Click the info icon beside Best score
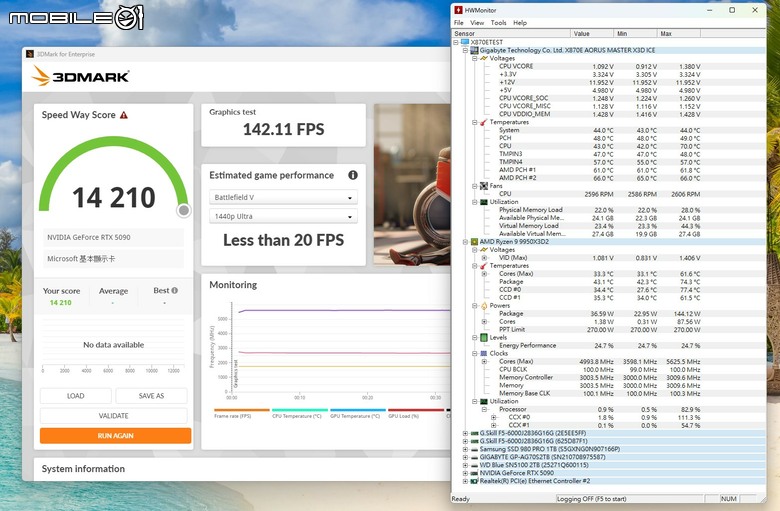780x511 pixels. click(175, 291)
